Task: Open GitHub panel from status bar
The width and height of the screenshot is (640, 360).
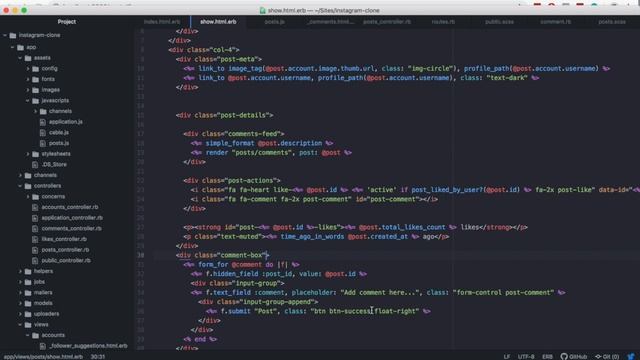Action: point(573,356)
